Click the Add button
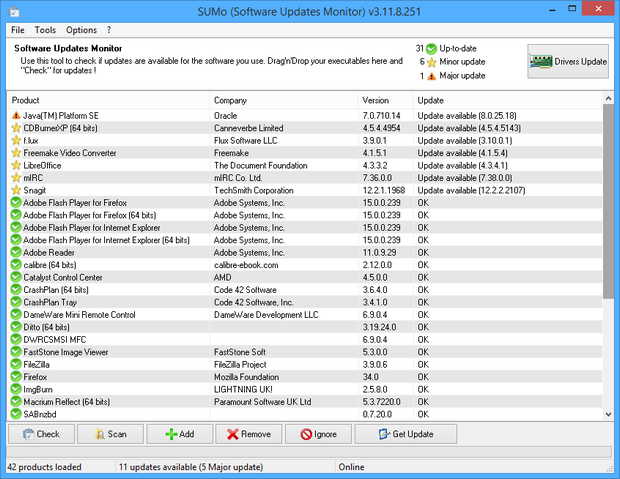This screenshot has height=479, width=620. click(180, 434)
